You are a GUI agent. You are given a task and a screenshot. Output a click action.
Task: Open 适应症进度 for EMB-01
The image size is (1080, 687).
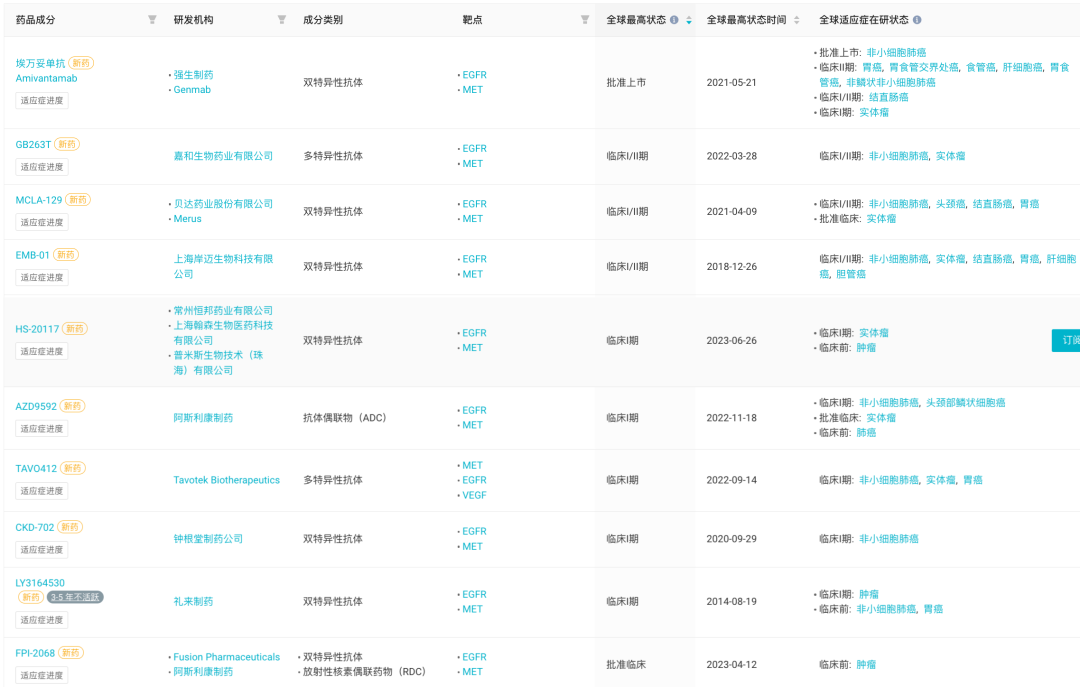[x=42, y=277]
